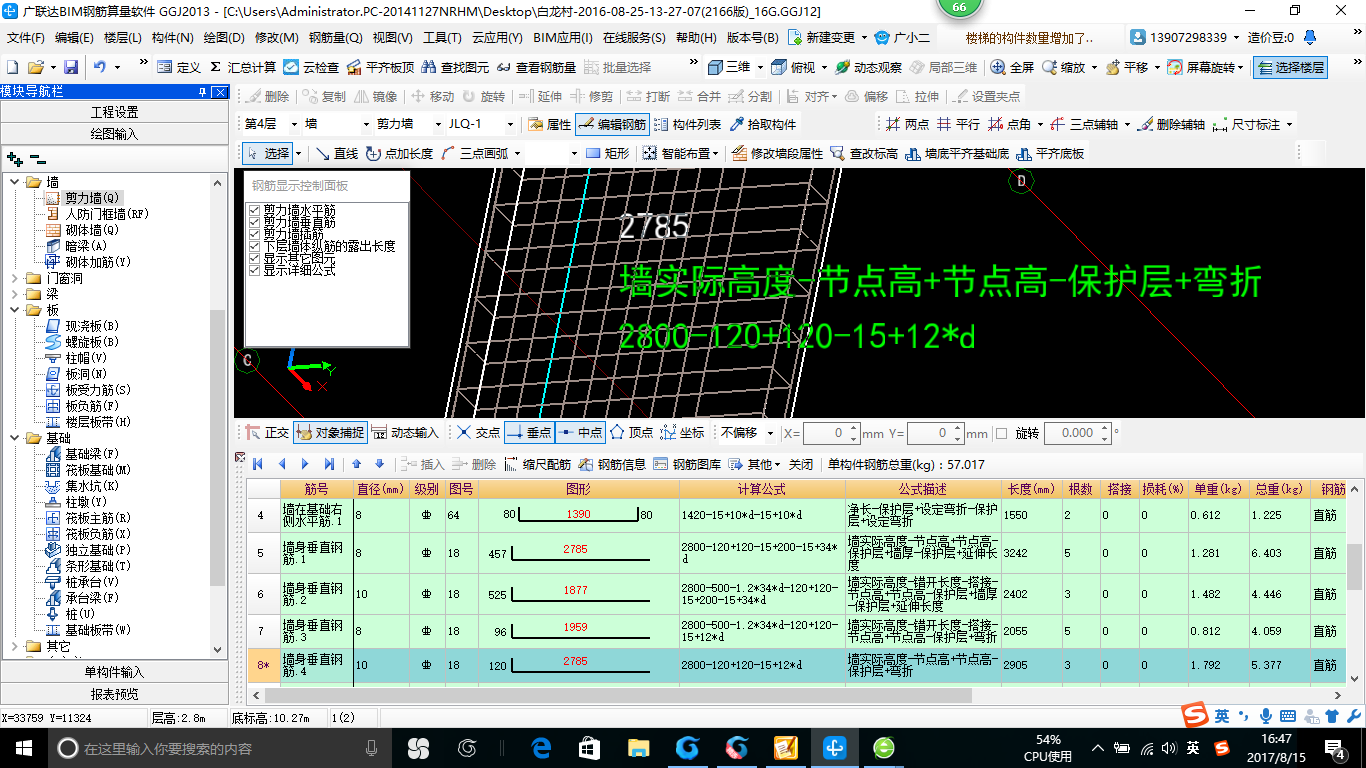Click 平齐板顶 tool
This screenshot has width=1366, height=768.
tap(380, 67)
